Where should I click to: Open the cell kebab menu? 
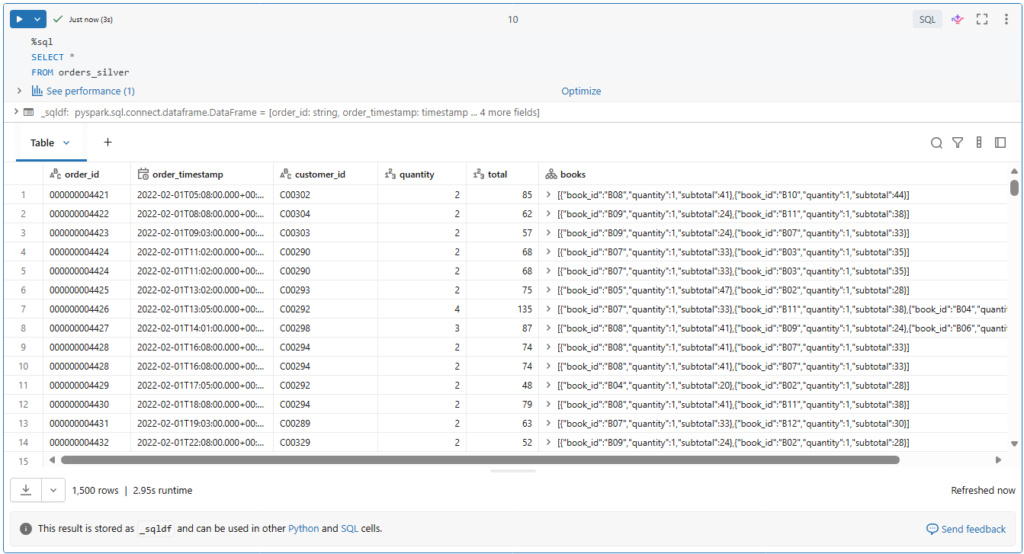pos(1006,19)
